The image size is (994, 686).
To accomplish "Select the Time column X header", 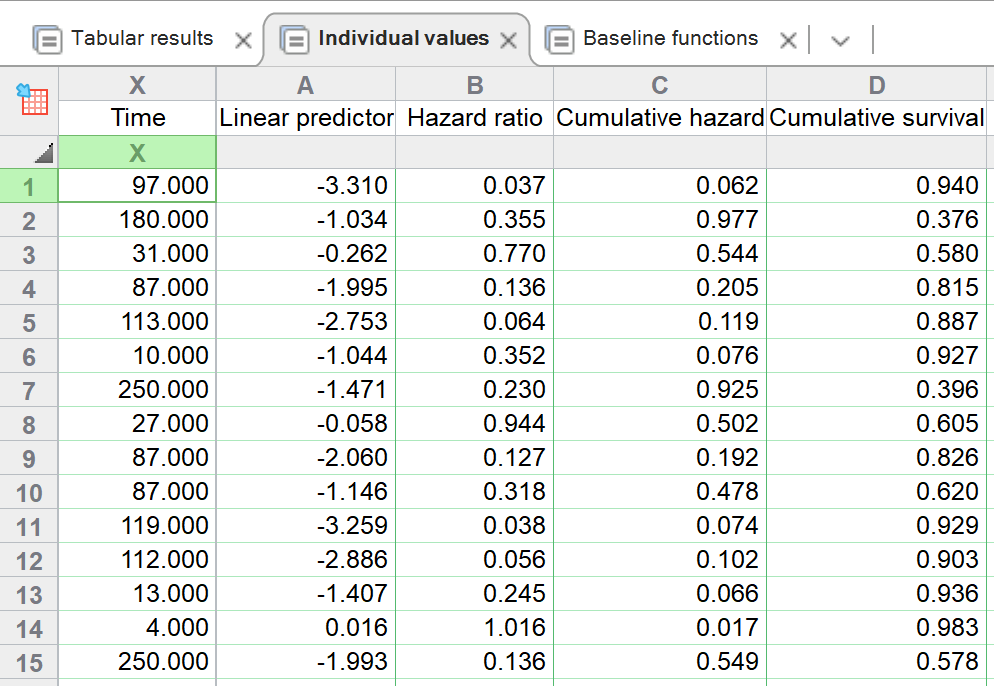I will click(138, 86).
